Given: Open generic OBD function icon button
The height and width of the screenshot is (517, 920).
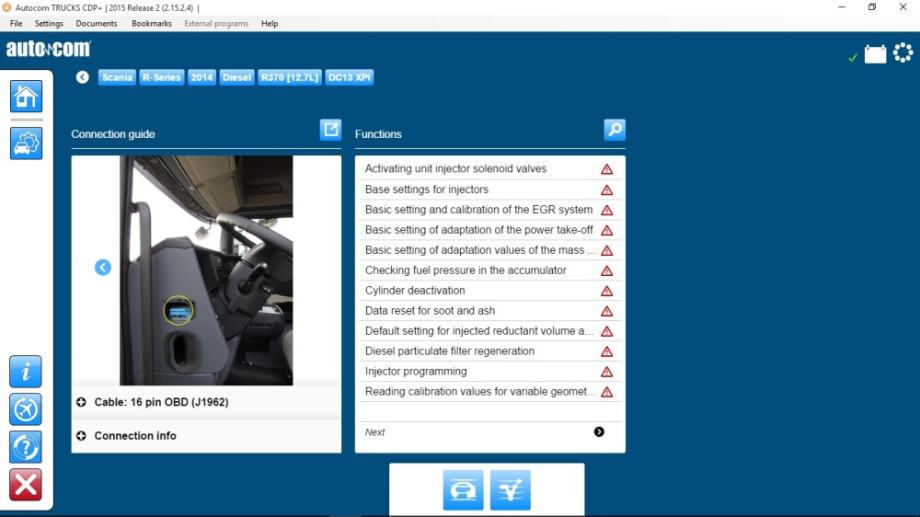Looking at the screenshot, I should 510,490.
